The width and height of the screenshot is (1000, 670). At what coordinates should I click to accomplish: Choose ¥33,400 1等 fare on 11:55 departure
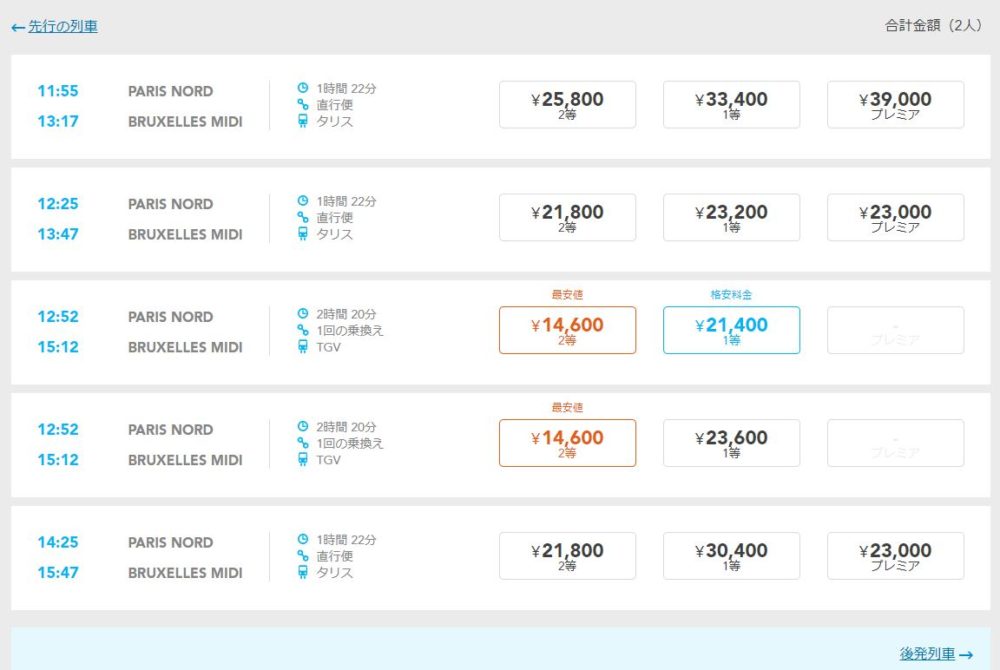731,104
